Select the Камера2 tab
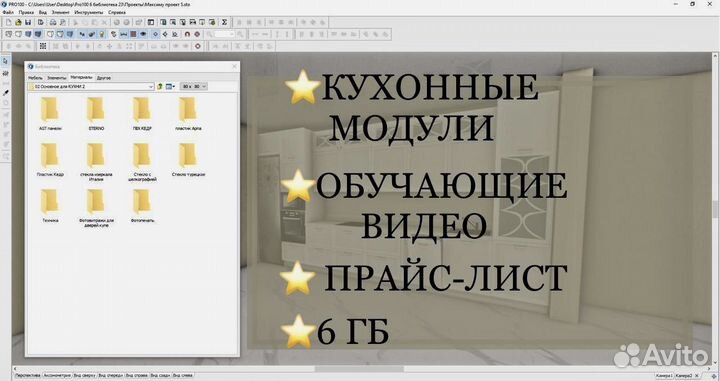The width and height of the screenshot is (720, 381). [684, 375]
